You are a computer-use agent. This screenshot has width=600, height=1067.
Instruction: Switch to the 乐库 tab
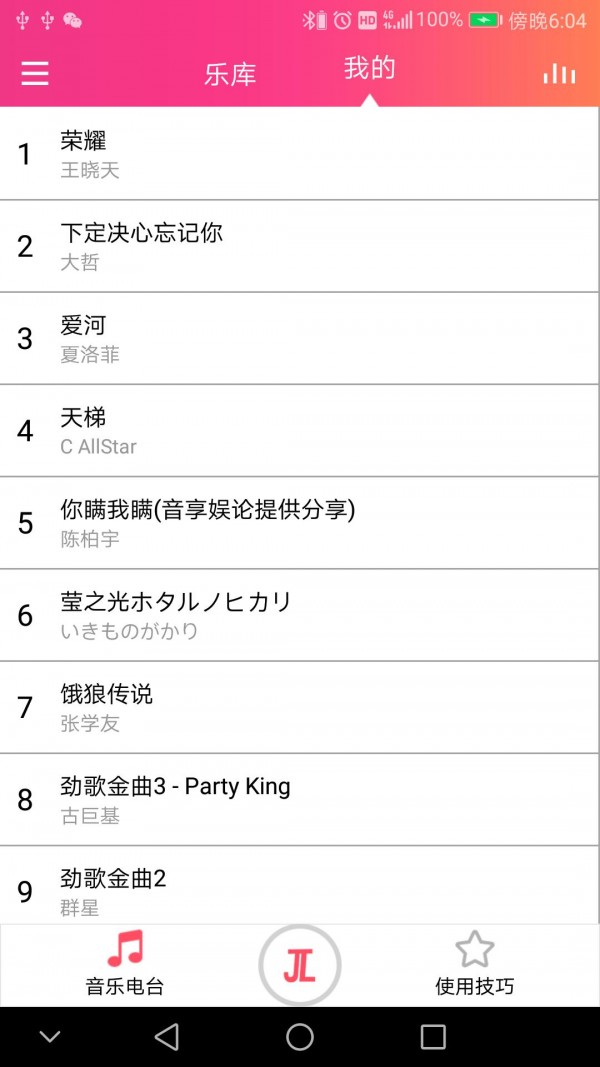pyautogui.click(x=230, y=75)
